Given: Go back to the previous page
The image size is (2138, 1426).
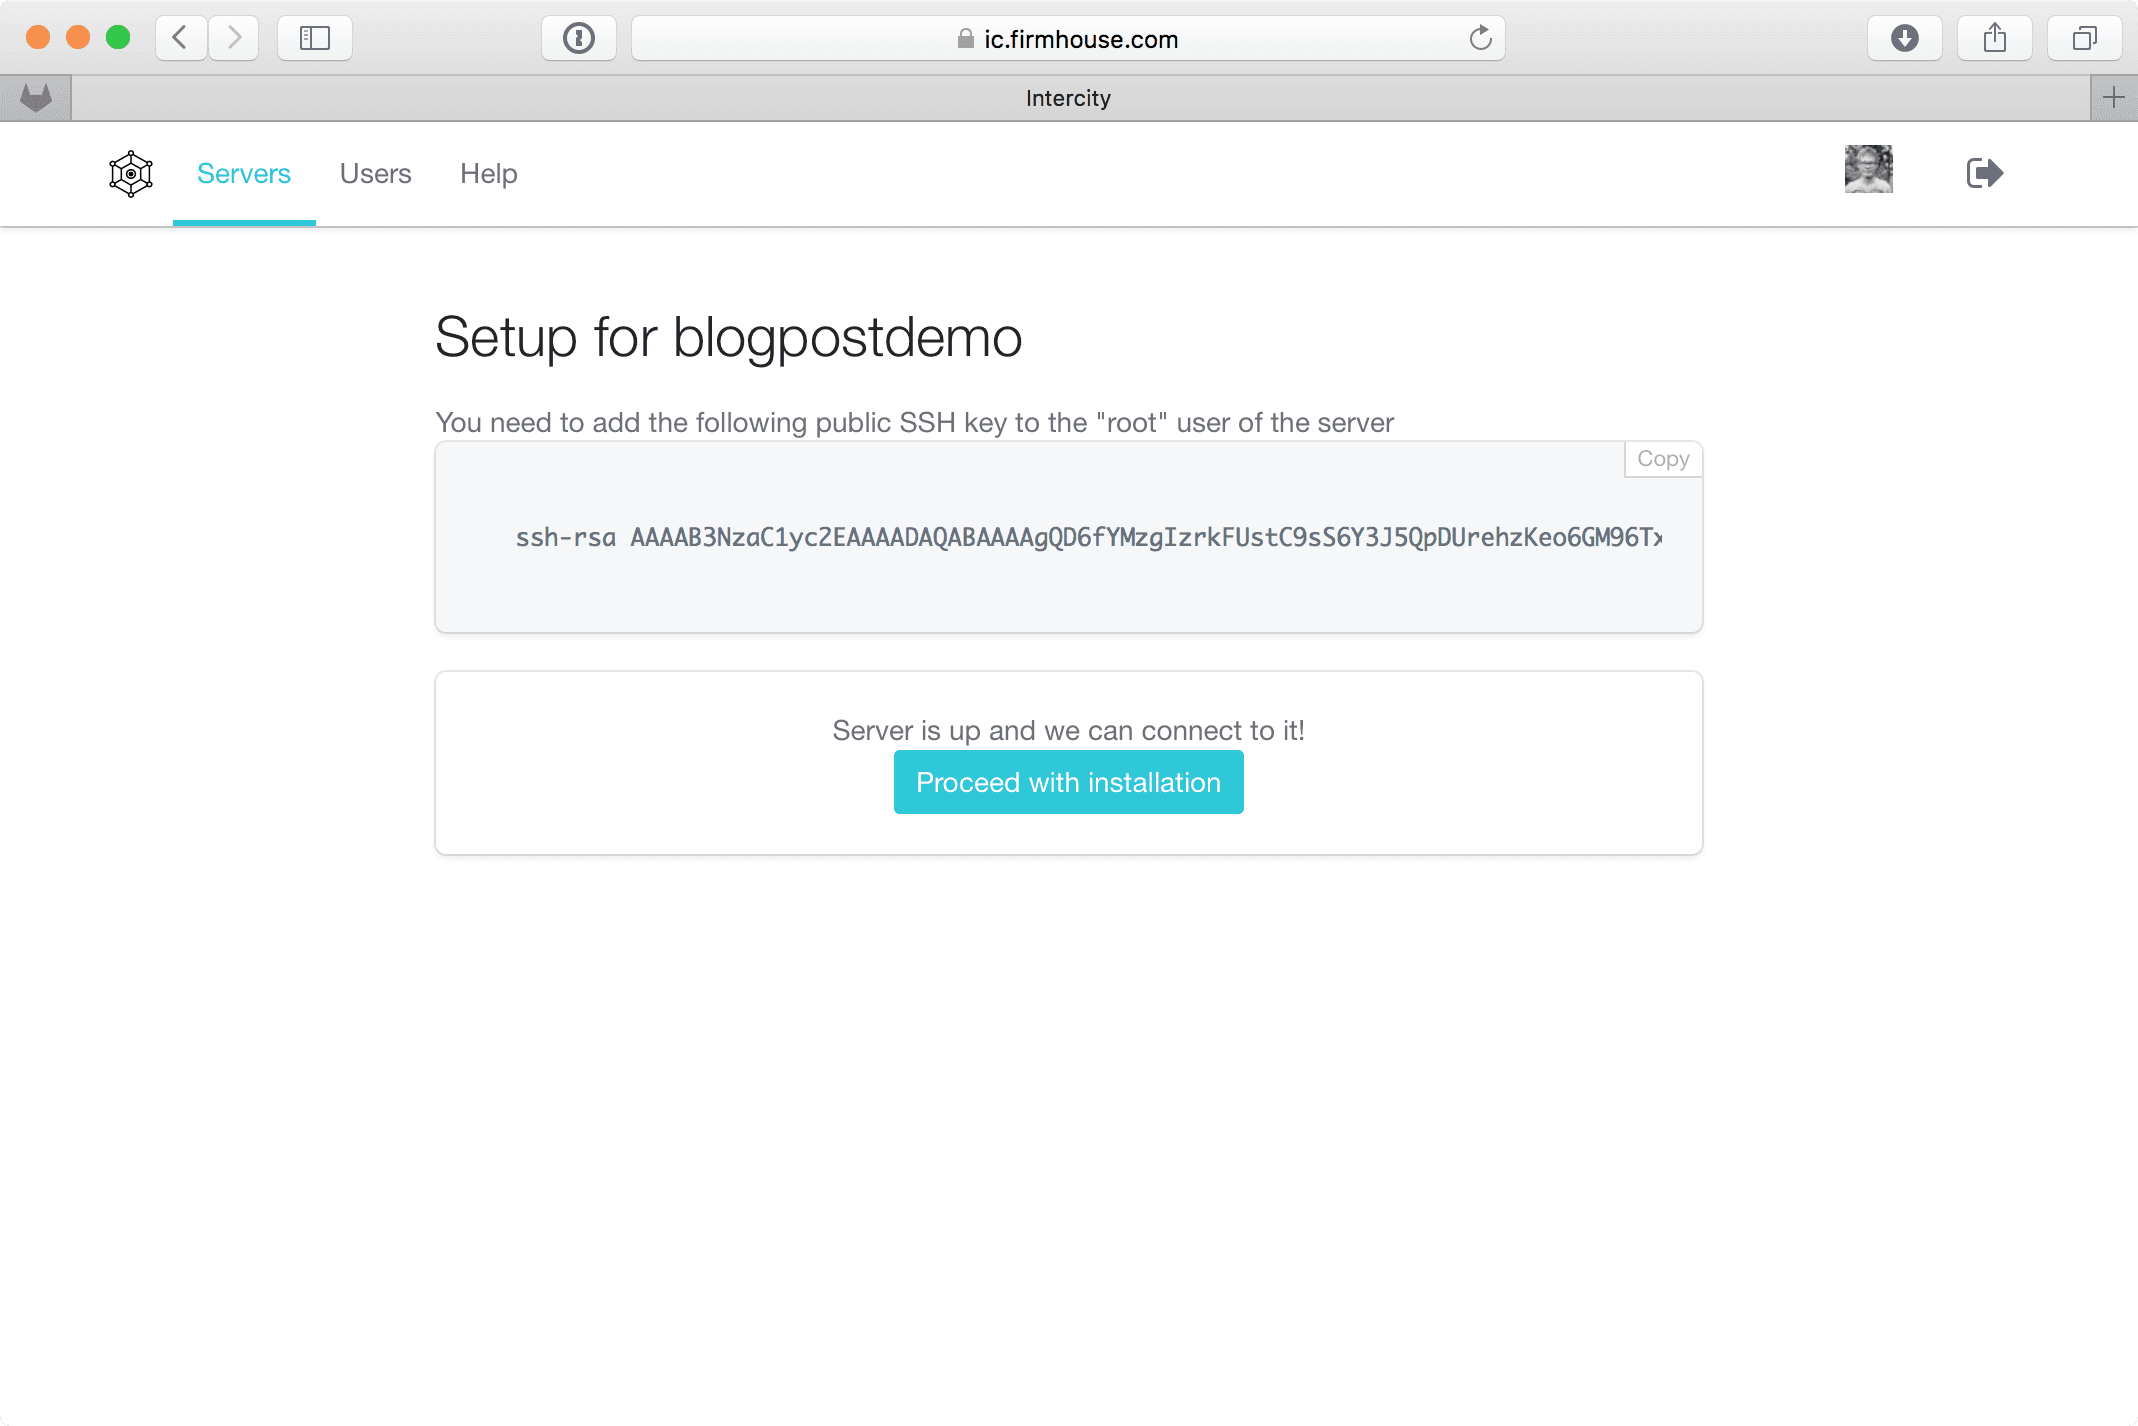Looking at the screenshot, I should pyautogui.click(x=181, y=38).
